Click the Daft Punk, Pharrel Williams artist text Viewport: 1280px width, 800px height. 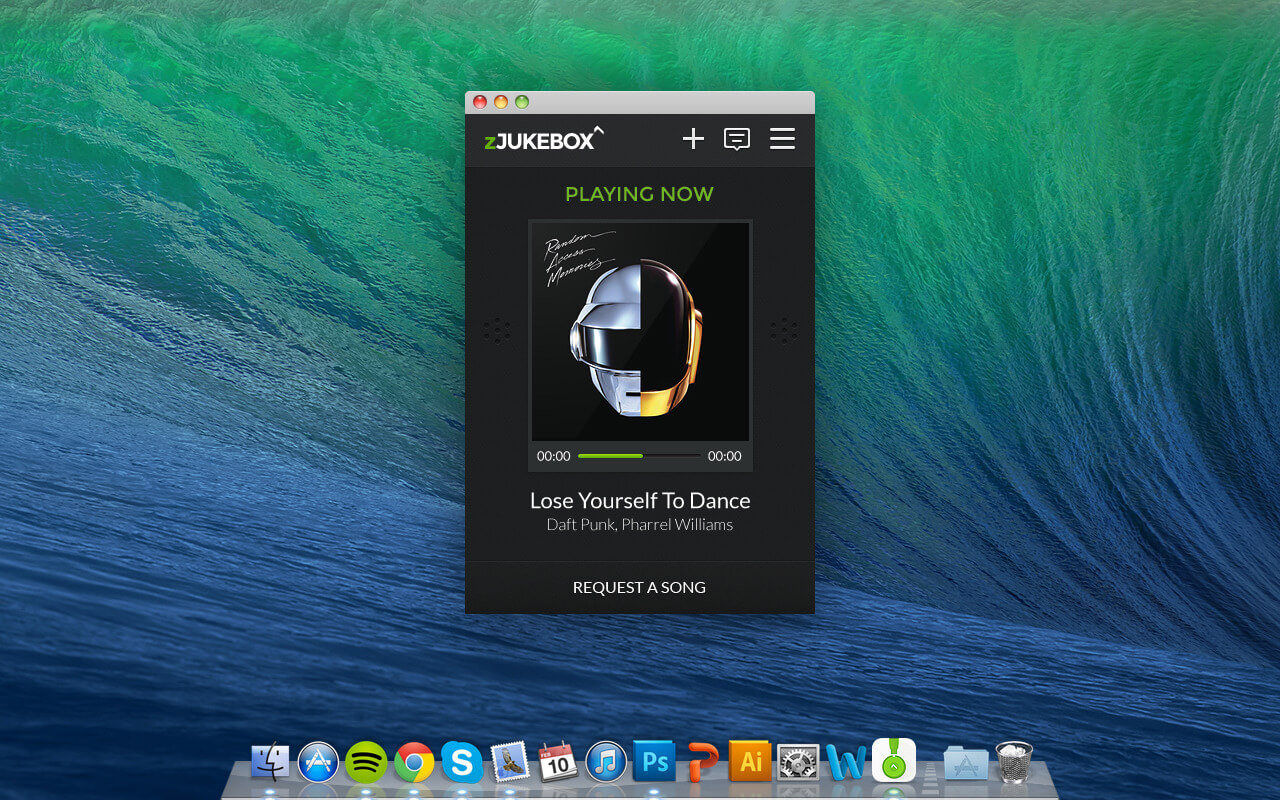click(x=640, y=525)
